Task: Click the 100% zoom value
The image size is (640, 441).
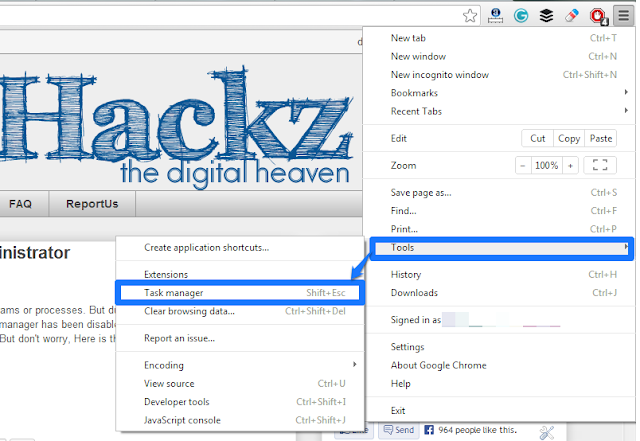Action: pos(547,165)
